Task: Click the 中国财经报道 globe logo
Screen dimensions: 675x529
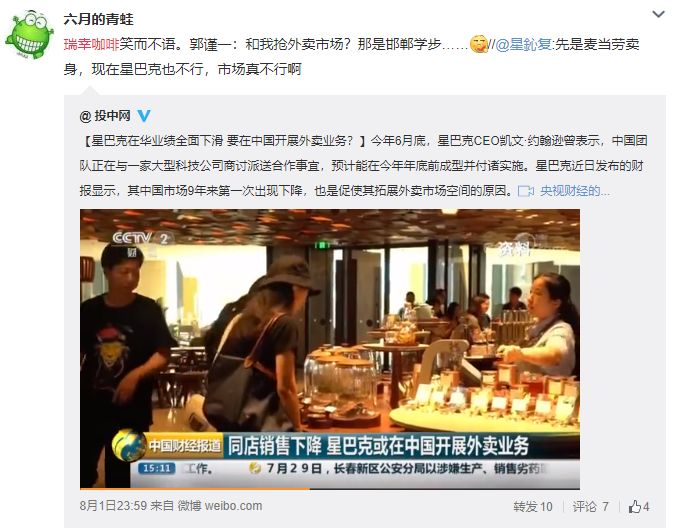Action: click(x=129, y=445)
